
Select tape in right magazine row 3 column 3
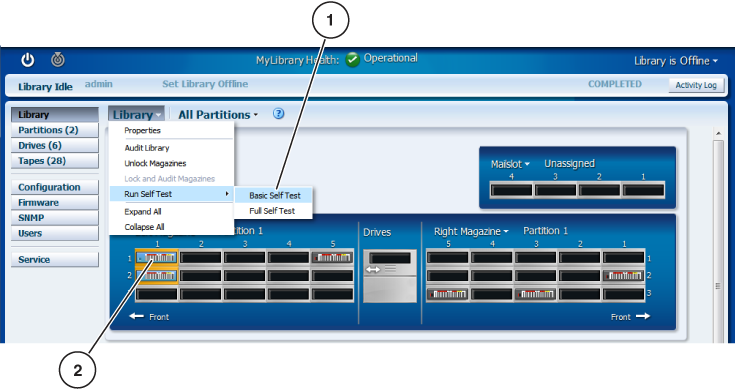[535, 294]
